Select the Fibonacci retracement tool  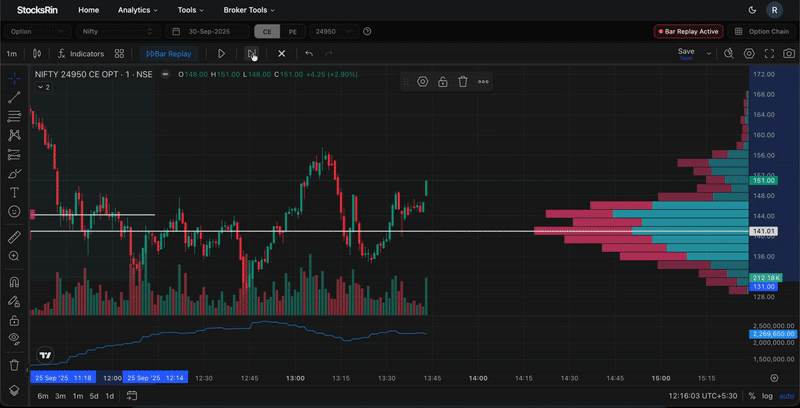tap(14, 117)
